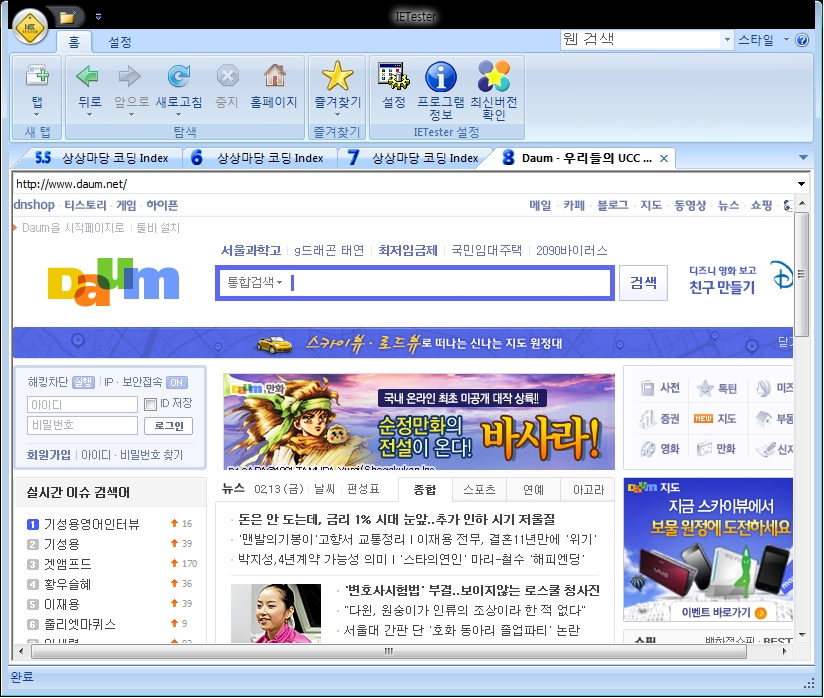Select the IE 5.5 상상마당 코딩 tab
This screenshot has height=698, width=824.
[101, 158]
